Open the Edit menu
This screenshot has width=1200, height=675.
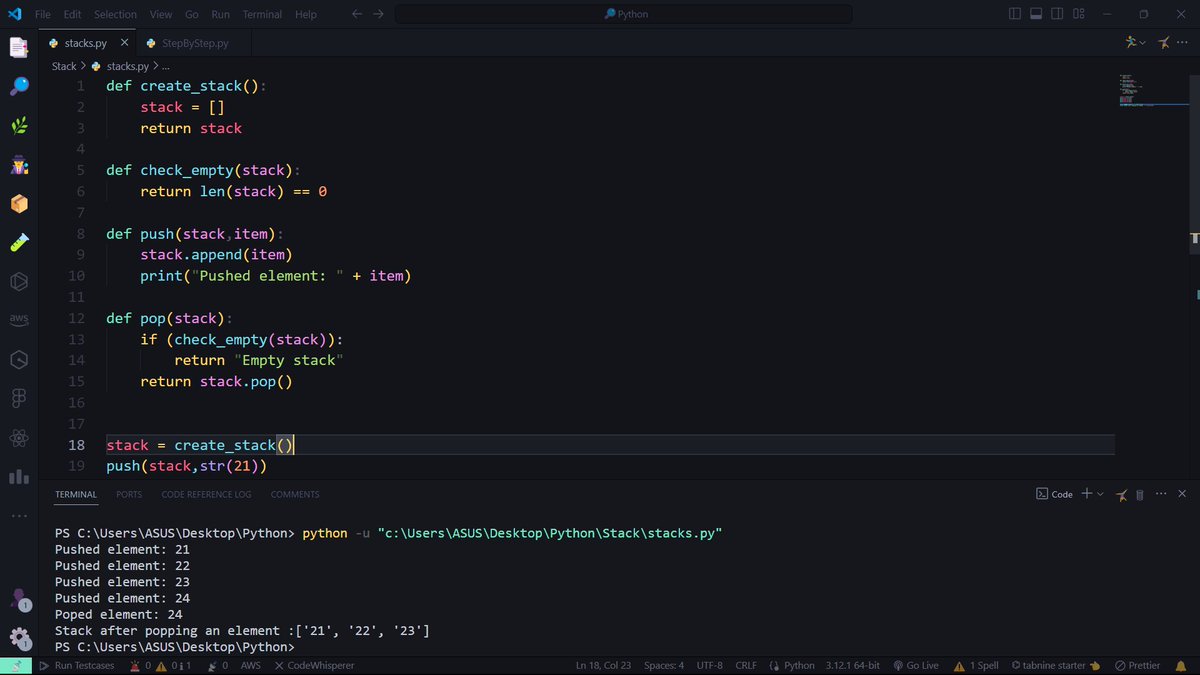73,14
